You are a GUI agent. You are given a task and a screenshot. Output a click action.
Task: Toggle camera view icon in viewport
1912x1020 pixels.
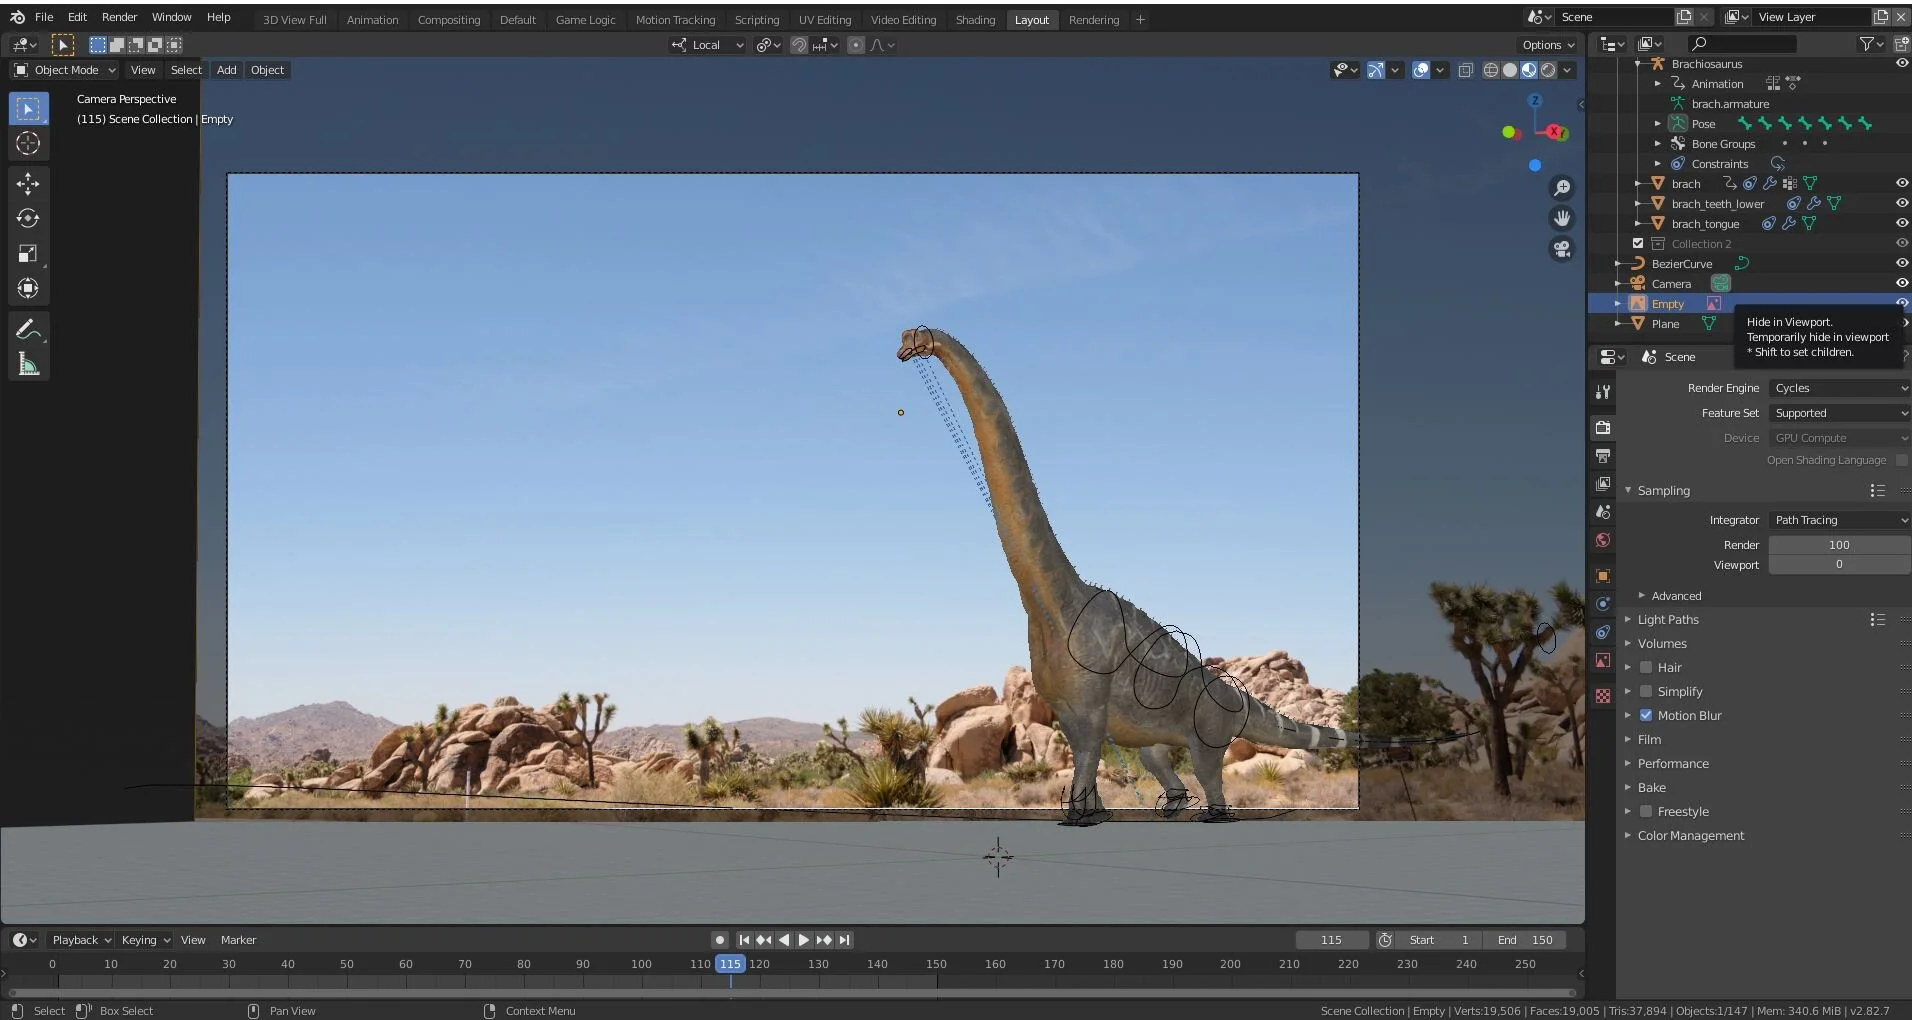point(1561,249)
